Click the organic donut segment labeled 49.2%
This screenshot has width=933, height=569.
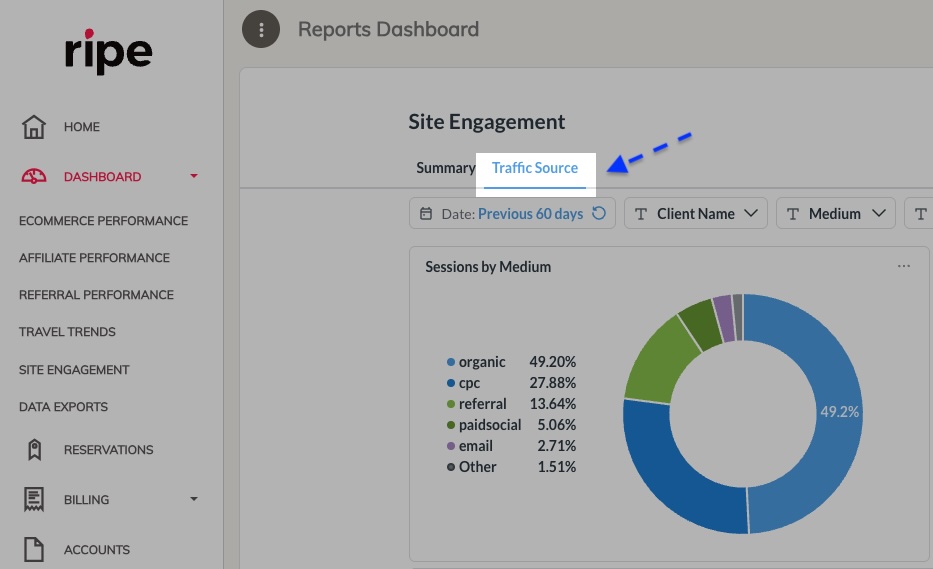point(839,411)
